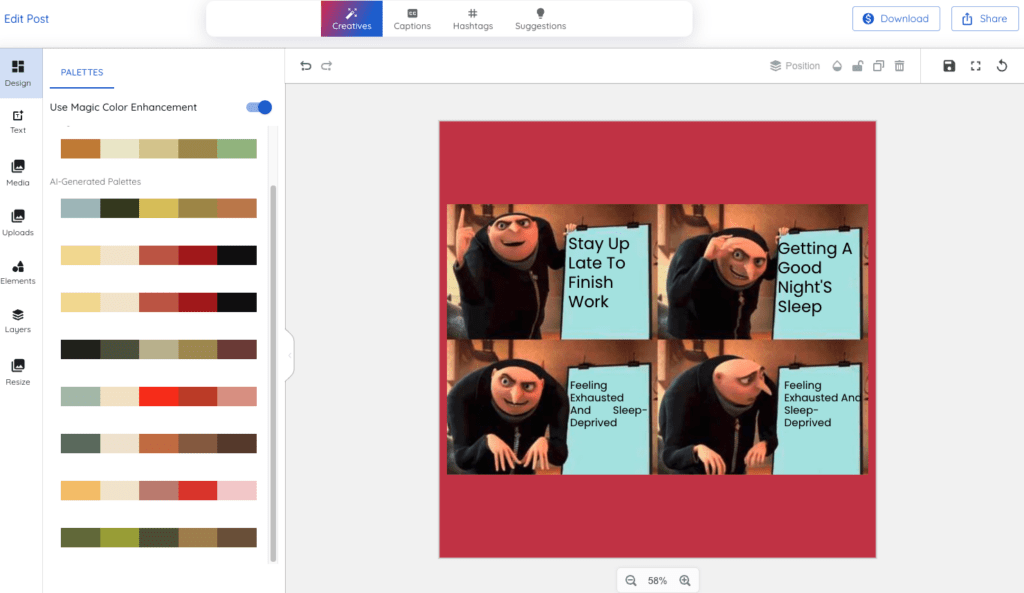Viewport: 1024px width, 593px height.
Task: Click the Share button
Action: (985, 19)
